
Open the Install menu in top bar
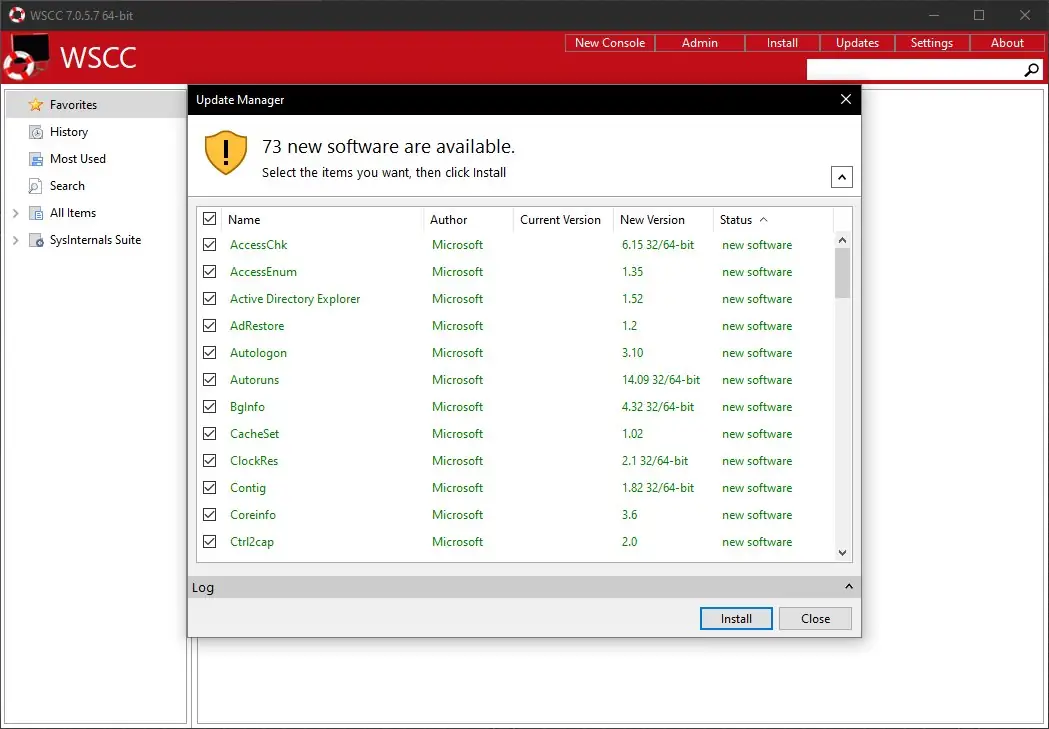(782, 43)
